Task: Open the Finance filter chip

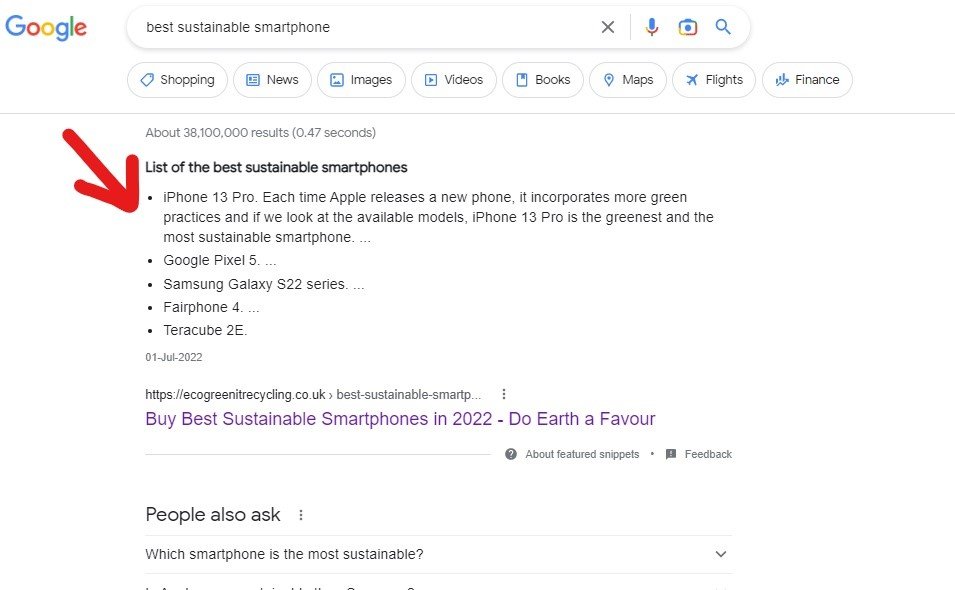Action: point(807,80)
